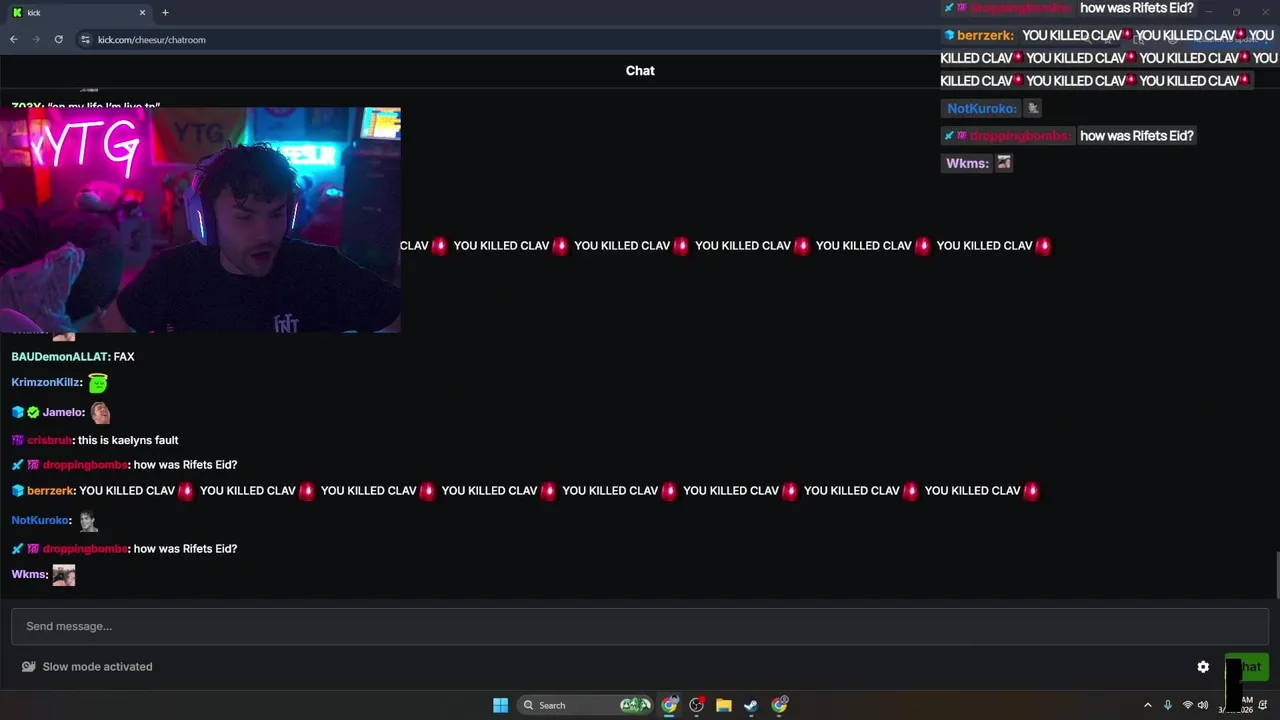Click Jamelo's laughing face emote
The height and width of the screenshot is (720, 1280).
pyautogui.click(x=100, y=412)
